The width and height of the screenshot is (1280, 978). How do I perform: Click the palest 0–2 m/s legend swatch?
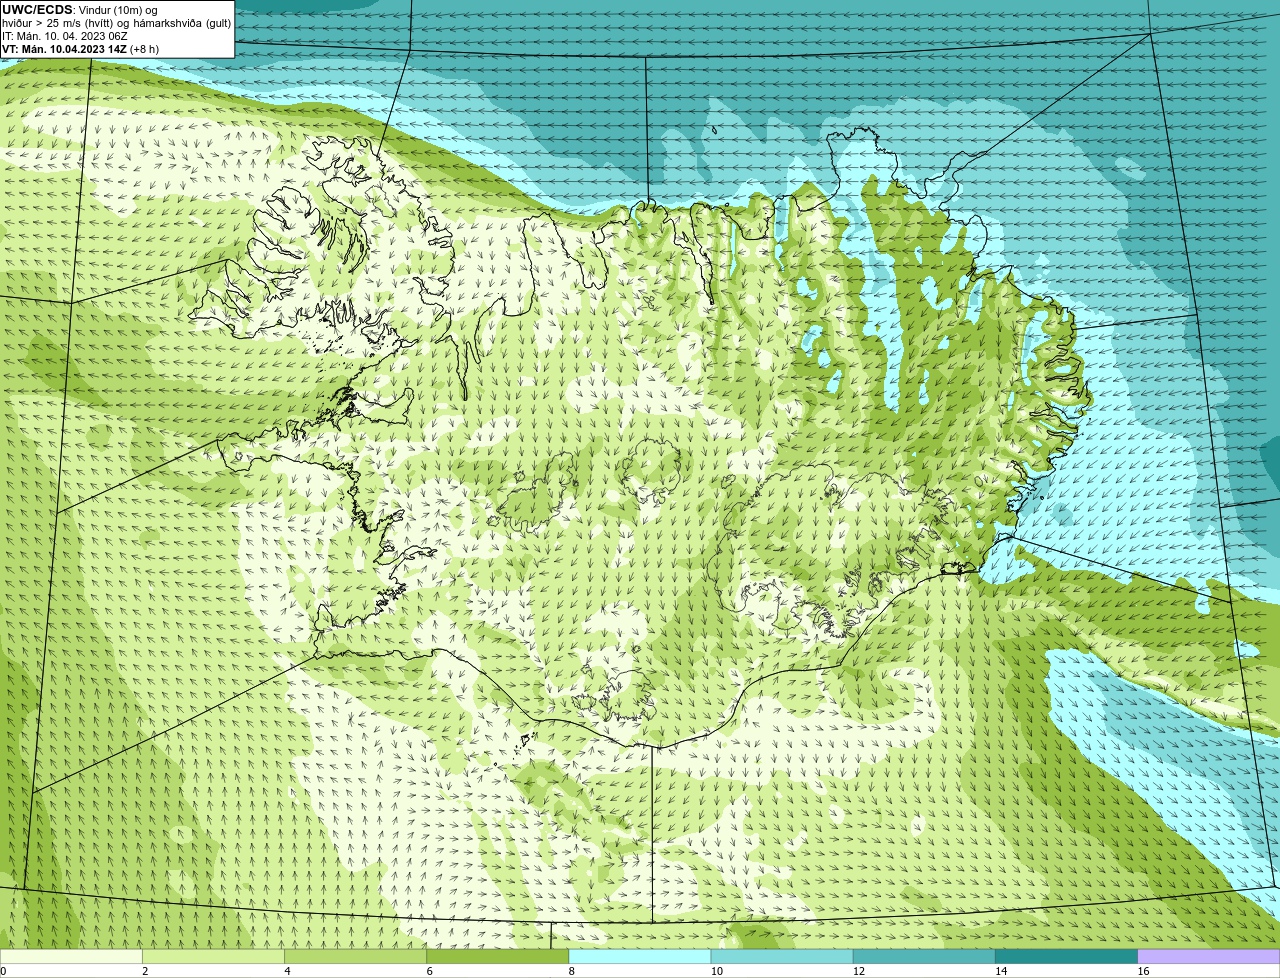point(71,957)
